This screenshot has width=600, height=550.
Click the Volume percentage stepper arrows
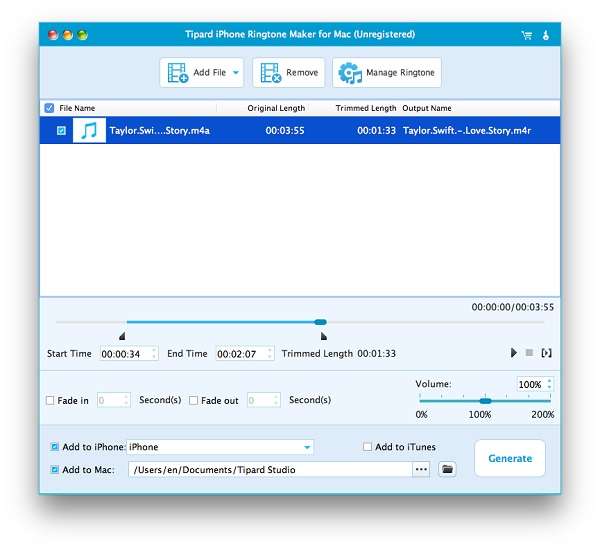click(549, 384)
